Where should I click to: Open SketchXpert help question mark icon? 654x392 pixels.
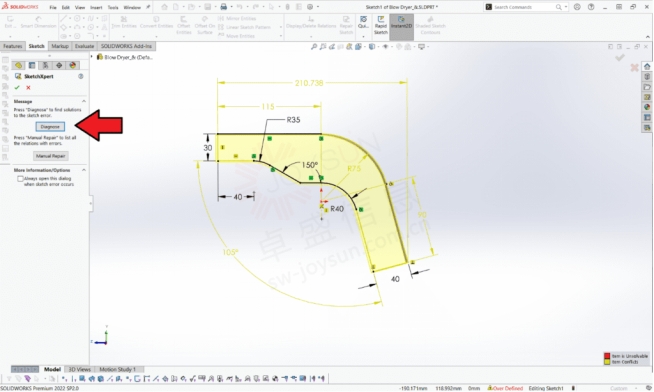(x=81, y=76)
